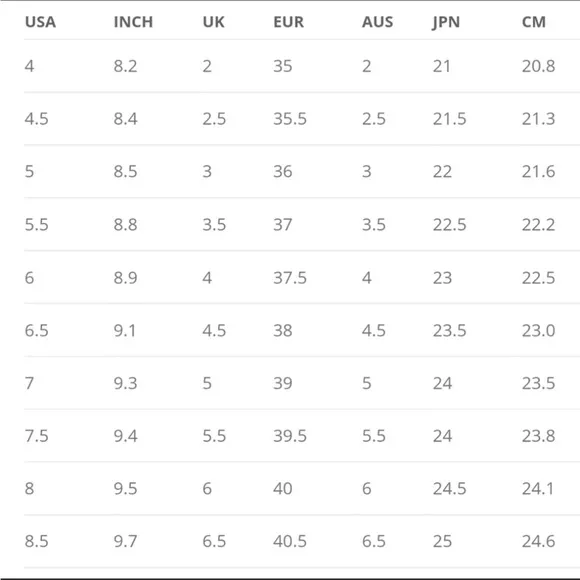Image resolution: width=580 pixels, height=580 pixels.
Task: Click the CM column header
Action: tap(534, 22)
